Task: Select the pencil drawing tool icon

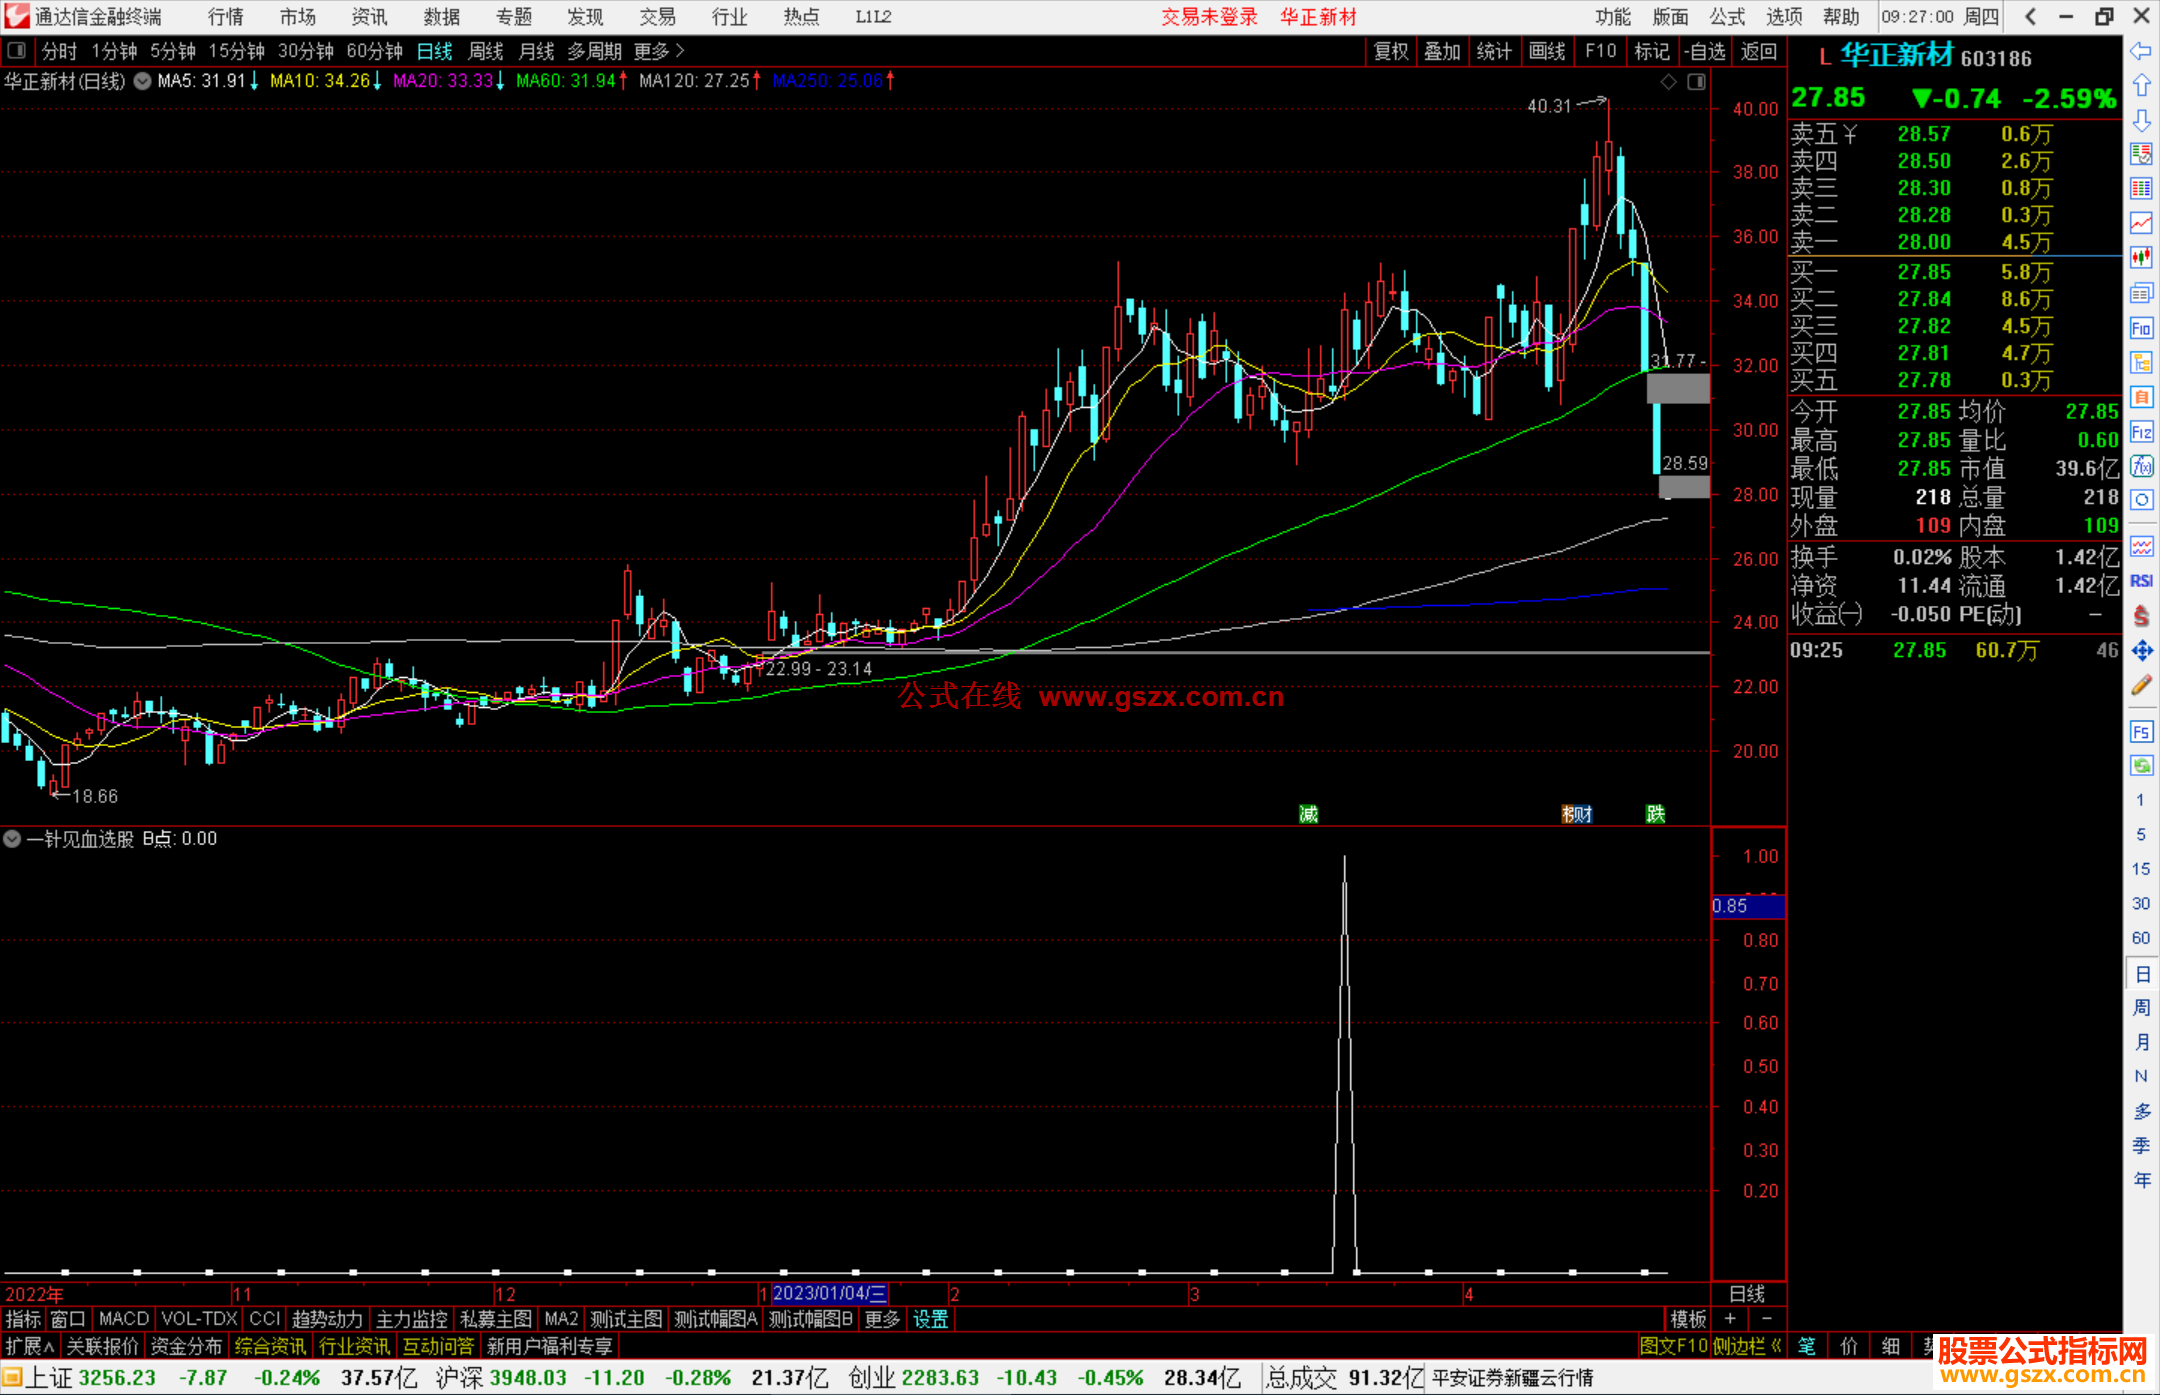Action: click(x=2141, y=685)
